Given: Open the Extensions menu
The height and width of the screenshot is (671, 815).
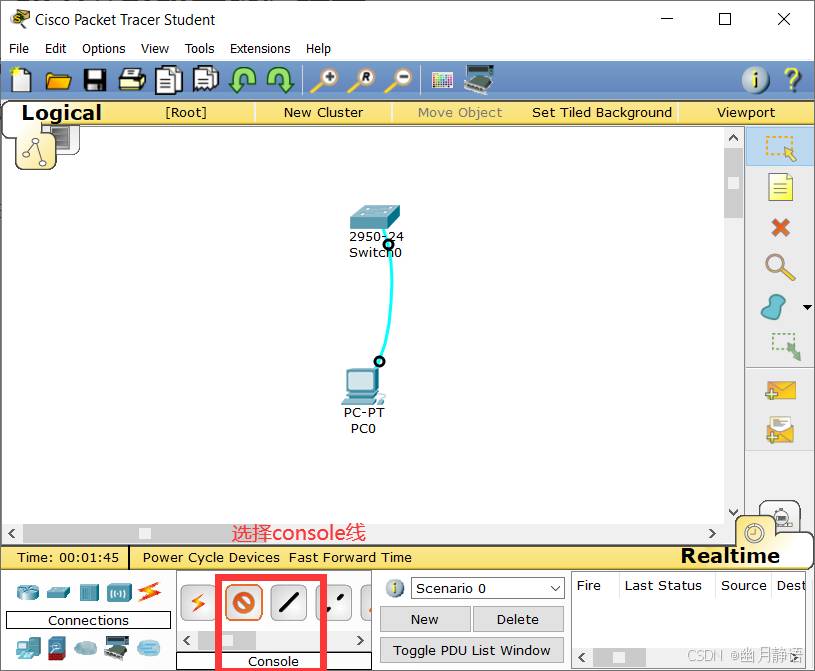Looking at the screenshot, I should click(260, 49).
